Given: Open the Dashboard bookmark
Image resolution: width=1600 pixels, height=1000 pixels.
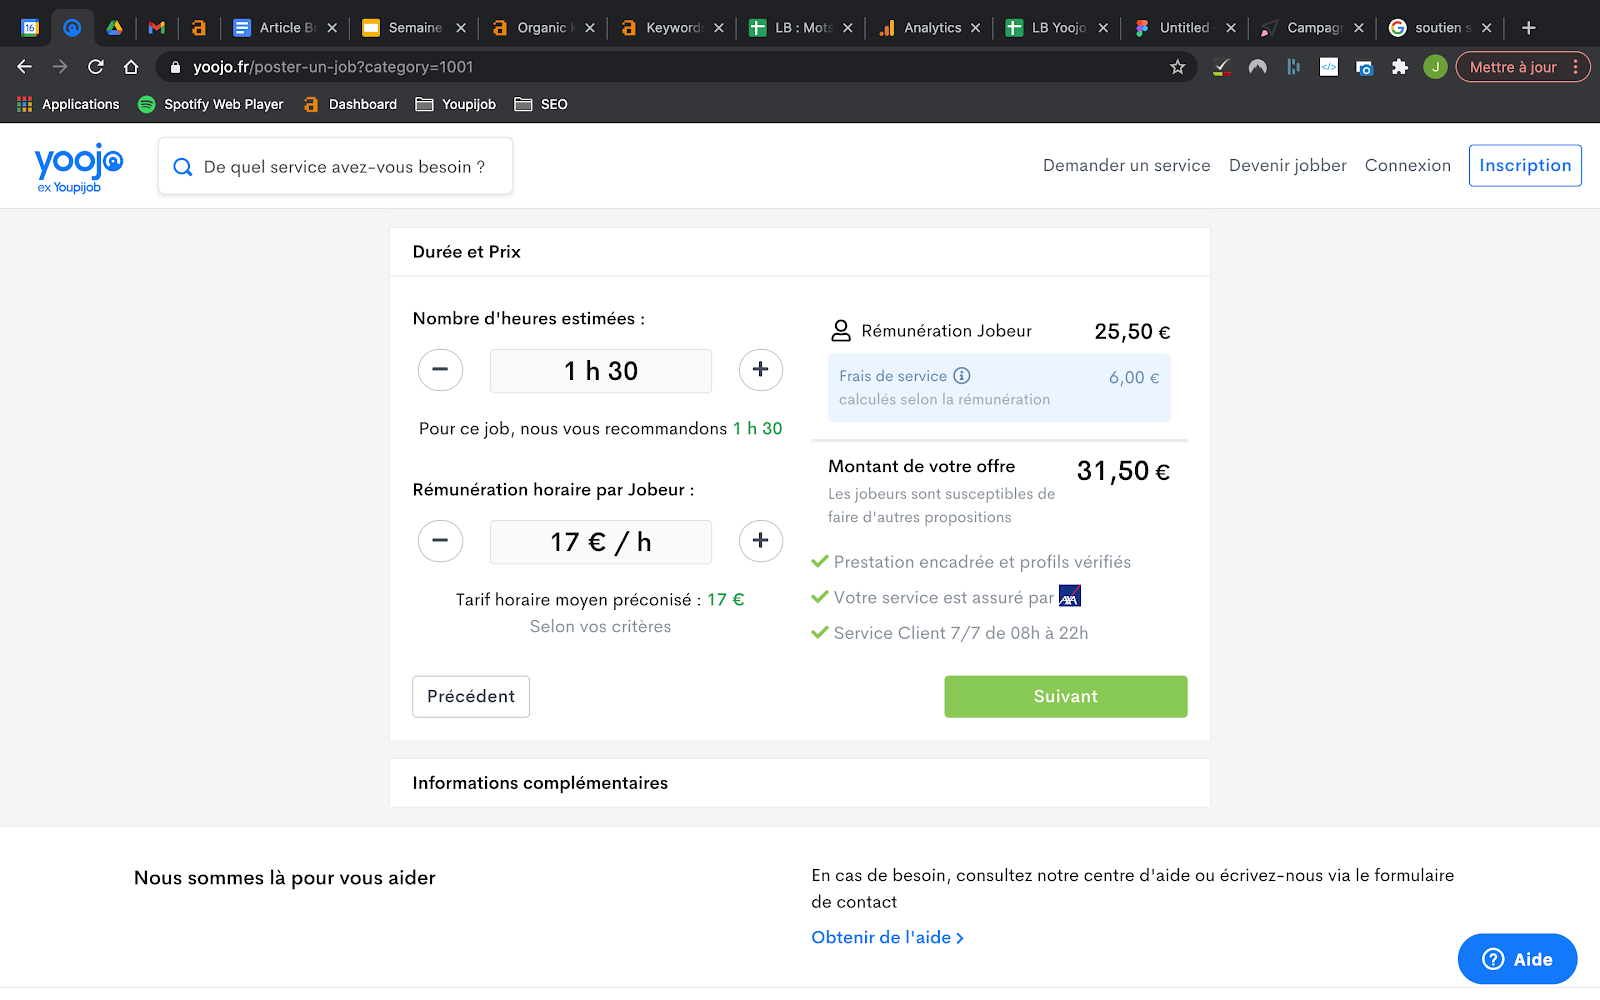Looking at the screenshot, I should tap(350, 104).
